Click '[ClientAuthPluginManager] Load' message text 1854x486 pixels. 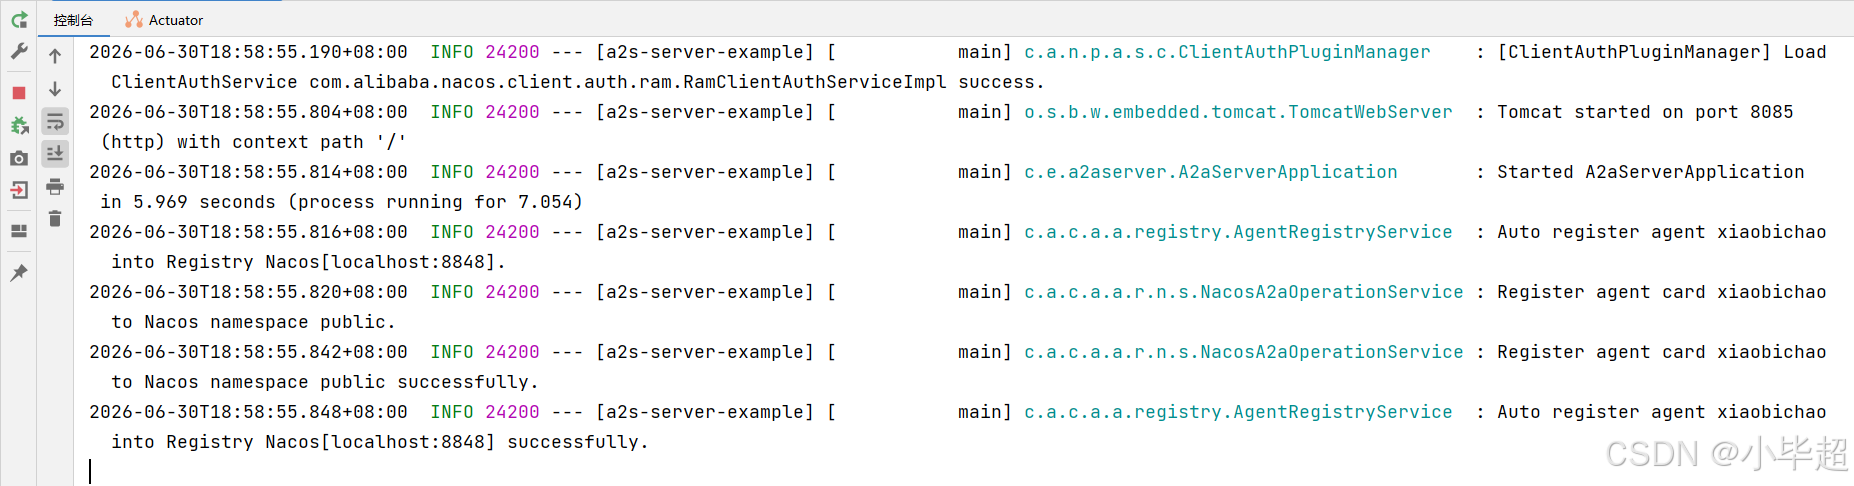click(x=1662, y=52)
